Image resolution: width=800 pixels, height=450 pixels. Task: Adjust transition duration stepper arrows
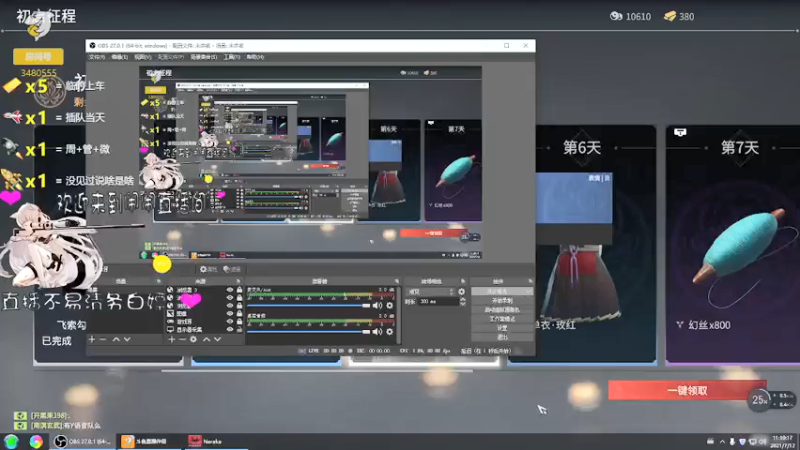pos(463,302)
